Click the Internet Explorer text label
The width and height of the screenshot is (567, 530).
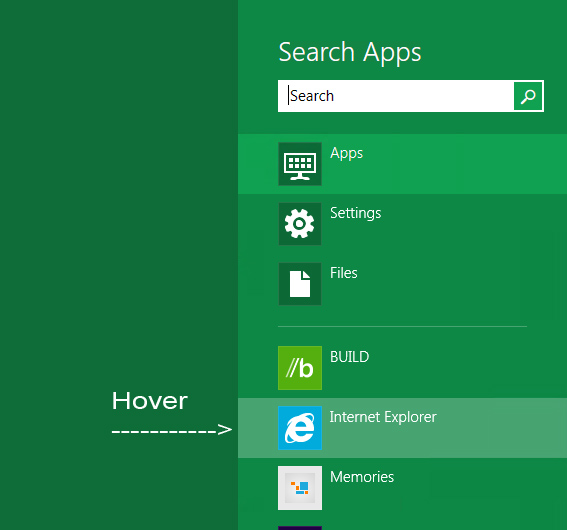point(383,417)
